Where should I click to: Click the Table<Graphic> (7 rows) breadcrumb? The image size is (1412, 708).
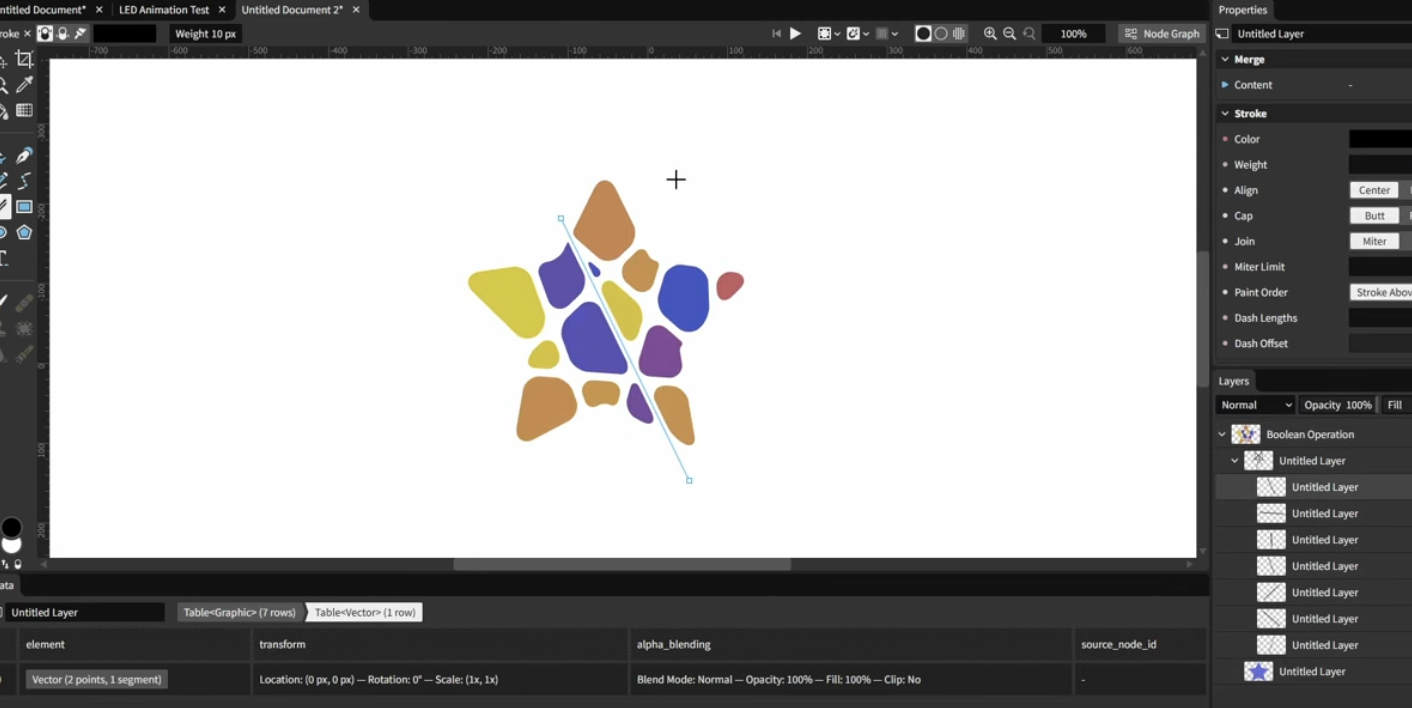pos(240,612)
